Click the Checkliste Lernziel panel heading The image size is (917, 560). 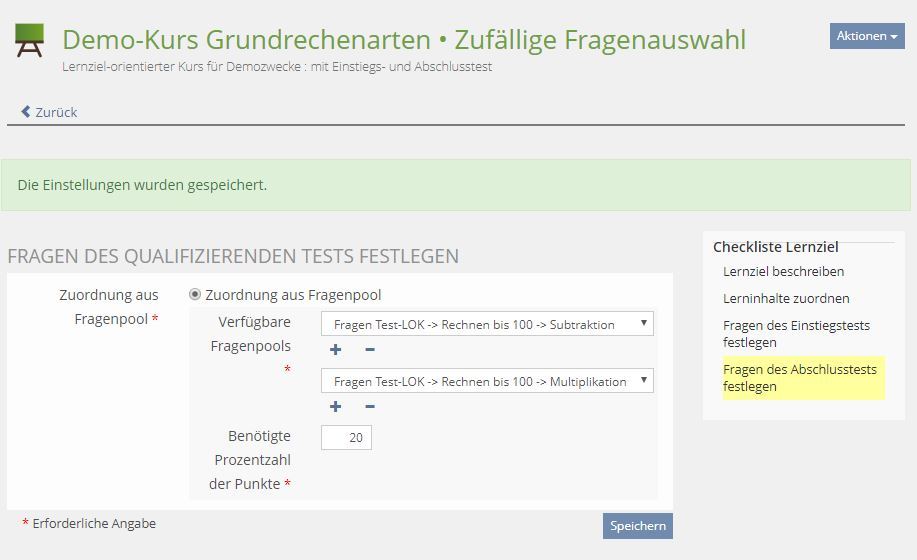pyautogui.click(x=775, y=247)
